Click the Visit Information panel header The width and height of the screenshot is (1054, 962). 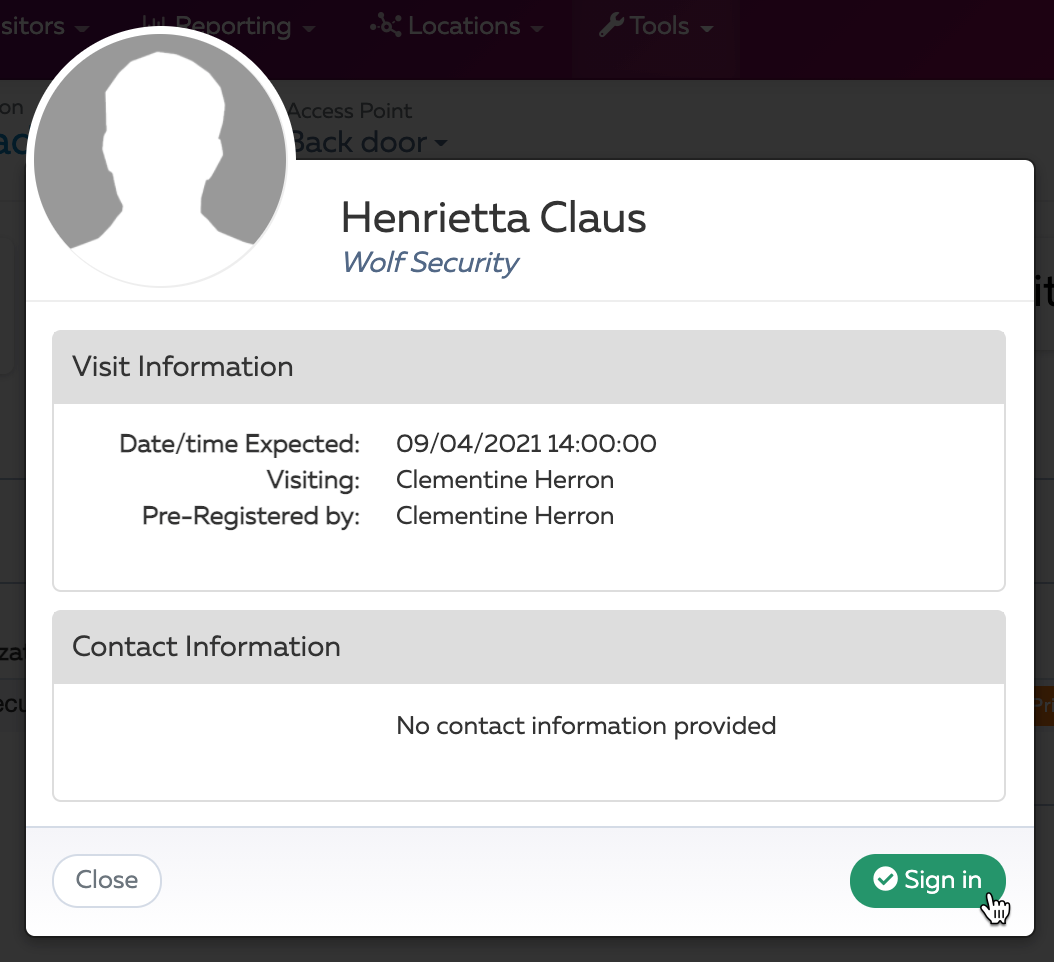click(x=529, y=367)
